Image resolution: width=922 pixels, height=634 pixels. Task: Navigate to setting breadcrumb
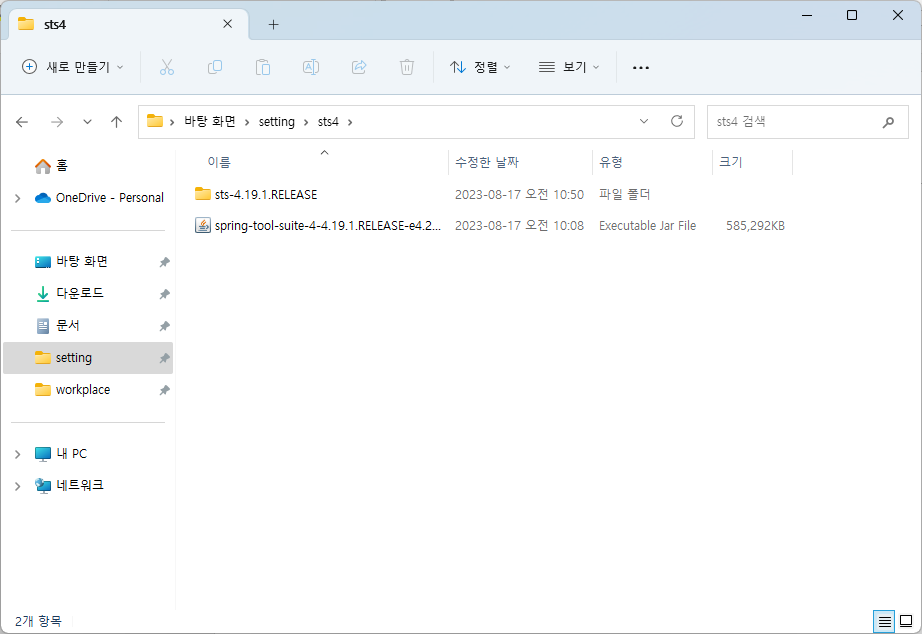tap(276, 121)
